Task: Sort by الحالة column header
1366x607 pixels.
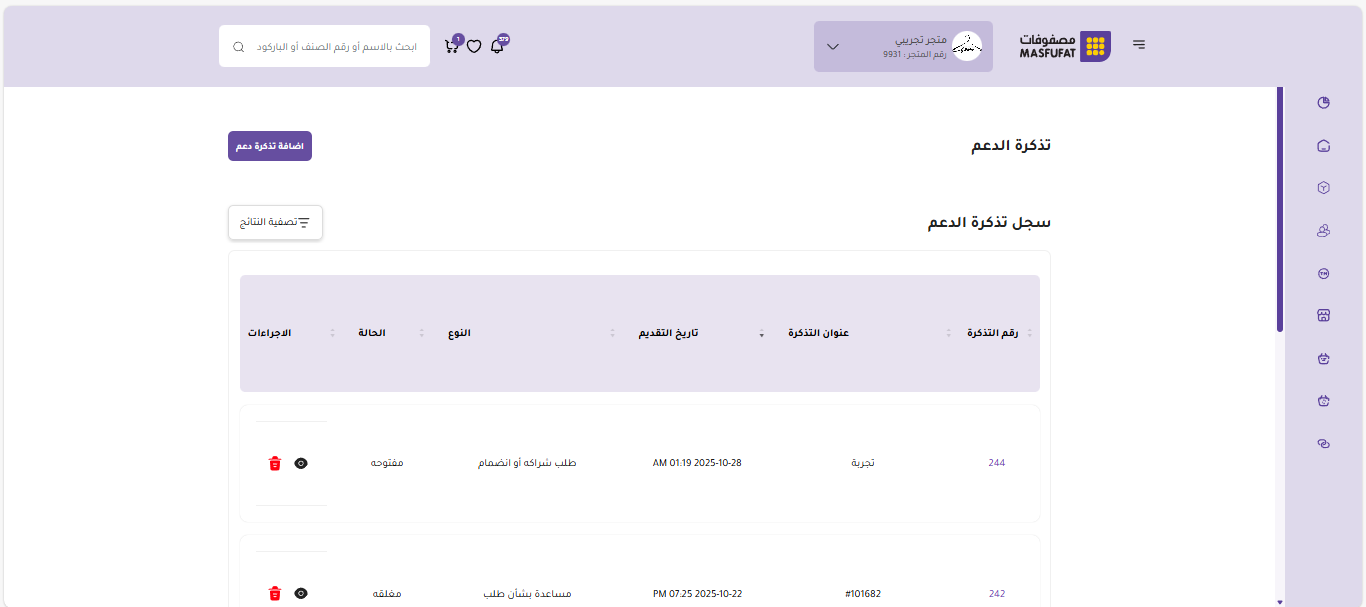Action: tap(372, 333)
